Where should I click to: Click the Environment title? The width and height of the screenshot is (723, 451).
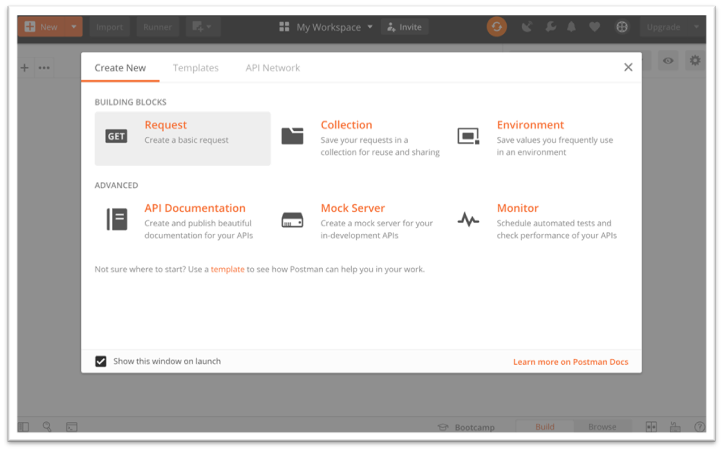point(530,125)
